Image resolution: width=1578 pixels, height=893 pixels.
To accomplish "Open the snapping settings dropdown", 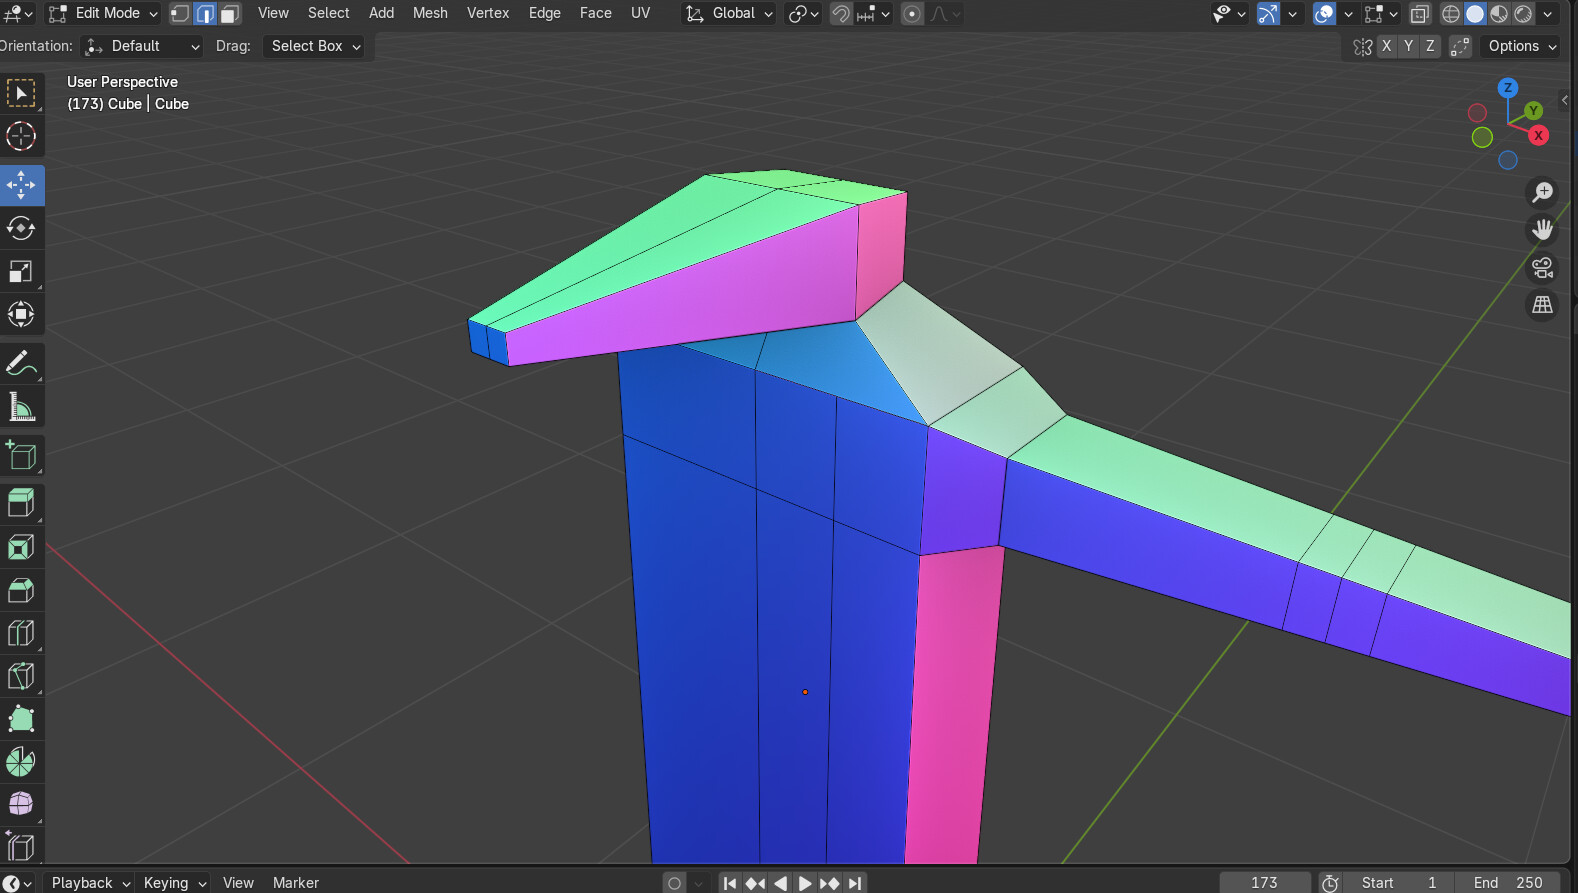I will tap(873, 14).
